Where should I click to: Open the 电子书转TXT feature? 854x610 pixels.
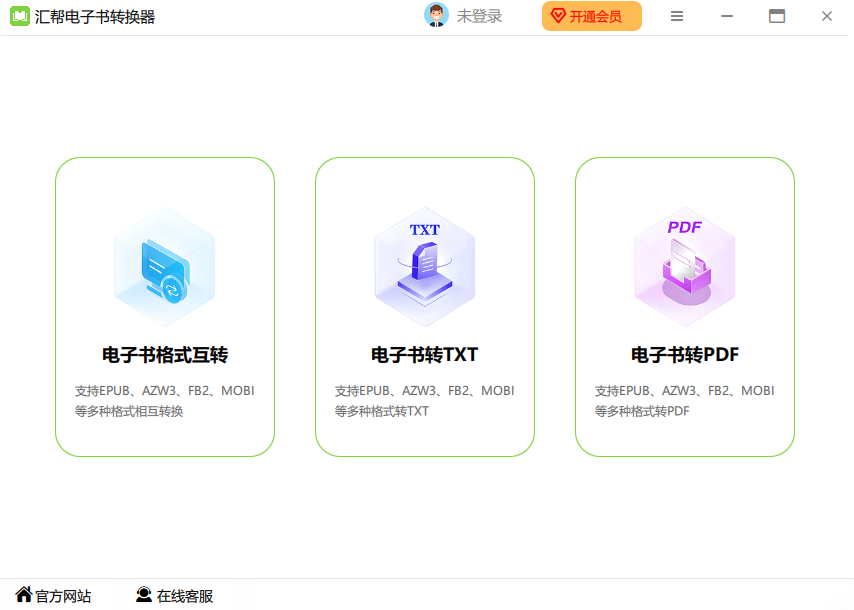tap(424, 355)
